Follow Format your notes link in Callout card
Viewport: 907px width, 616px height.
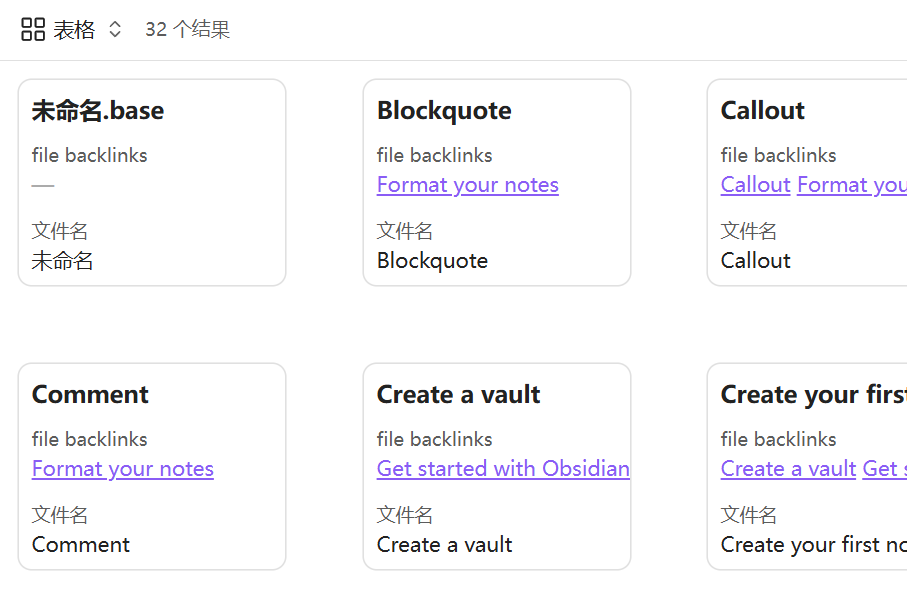pyautogui.click(x=851, y=185)
